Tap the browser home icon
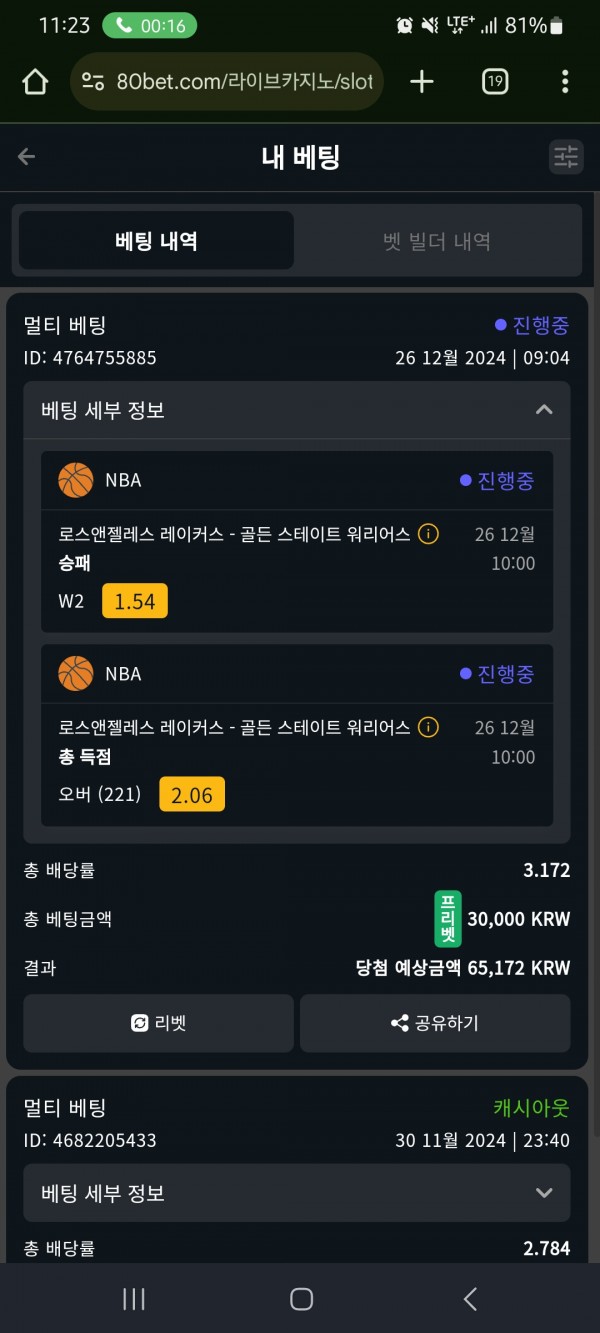Screen dimensions: 600x1333 tap(35, 81)
